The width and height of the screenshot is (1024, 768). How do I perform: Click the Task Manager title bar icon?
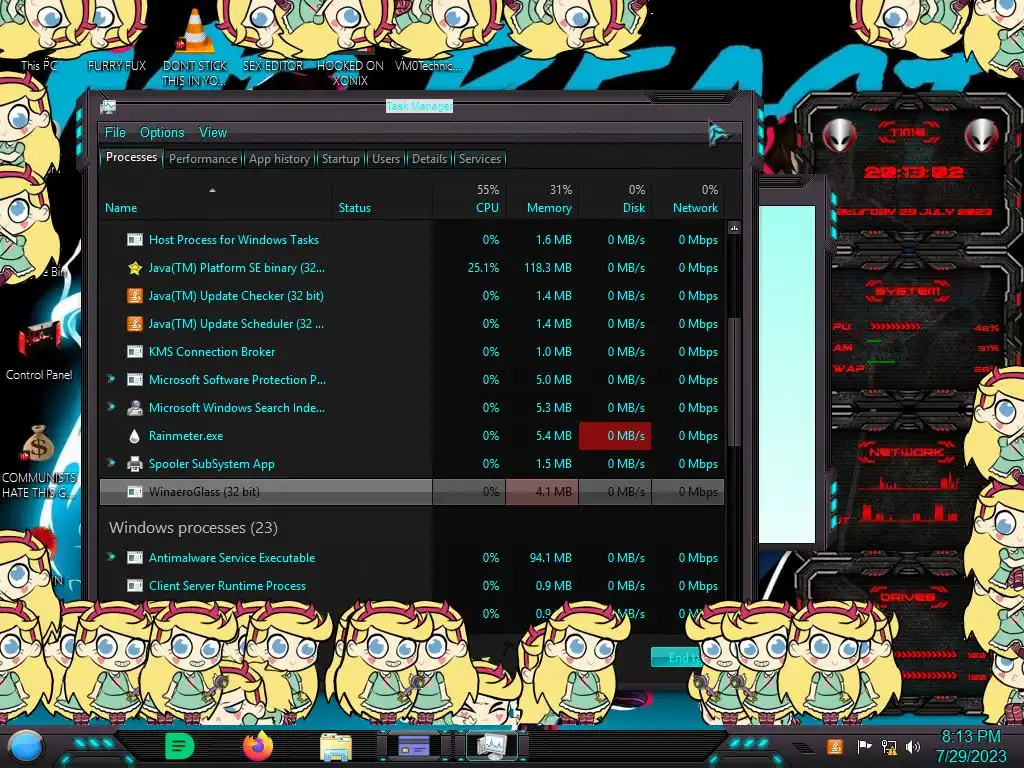tap(108, 106)
